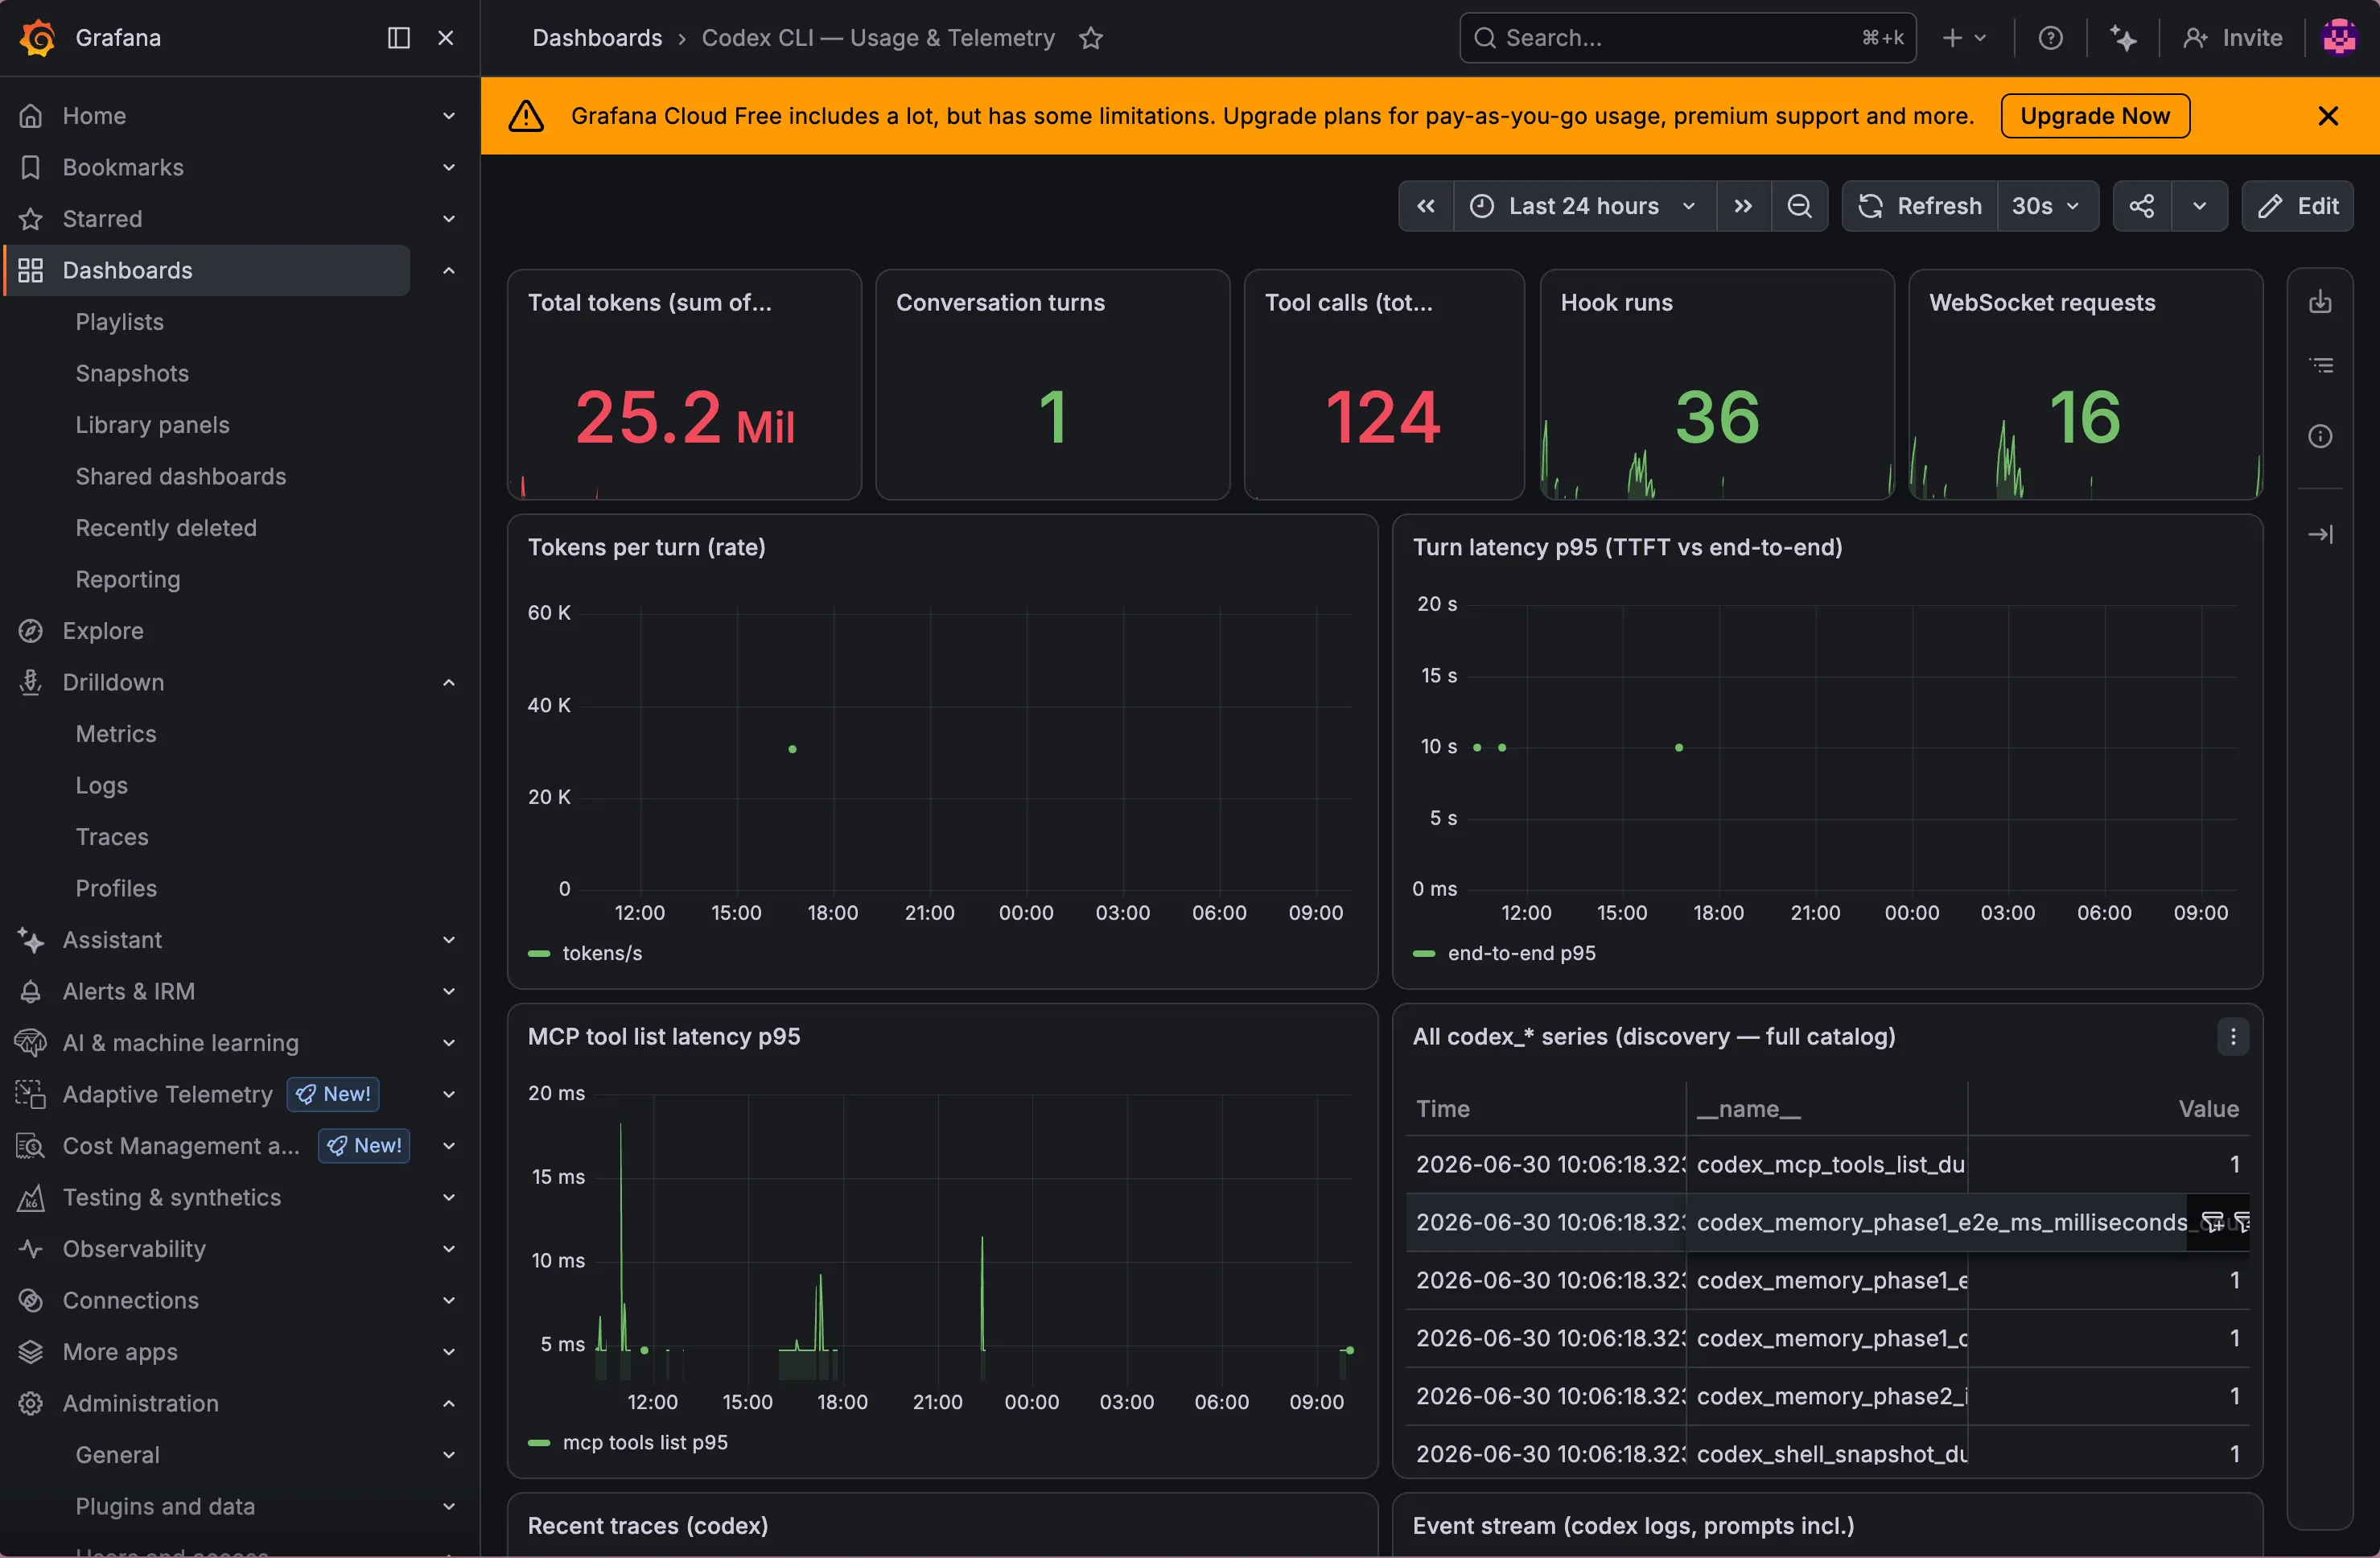
Task: Open Drilldown Traces
Action: pos(112,837)
